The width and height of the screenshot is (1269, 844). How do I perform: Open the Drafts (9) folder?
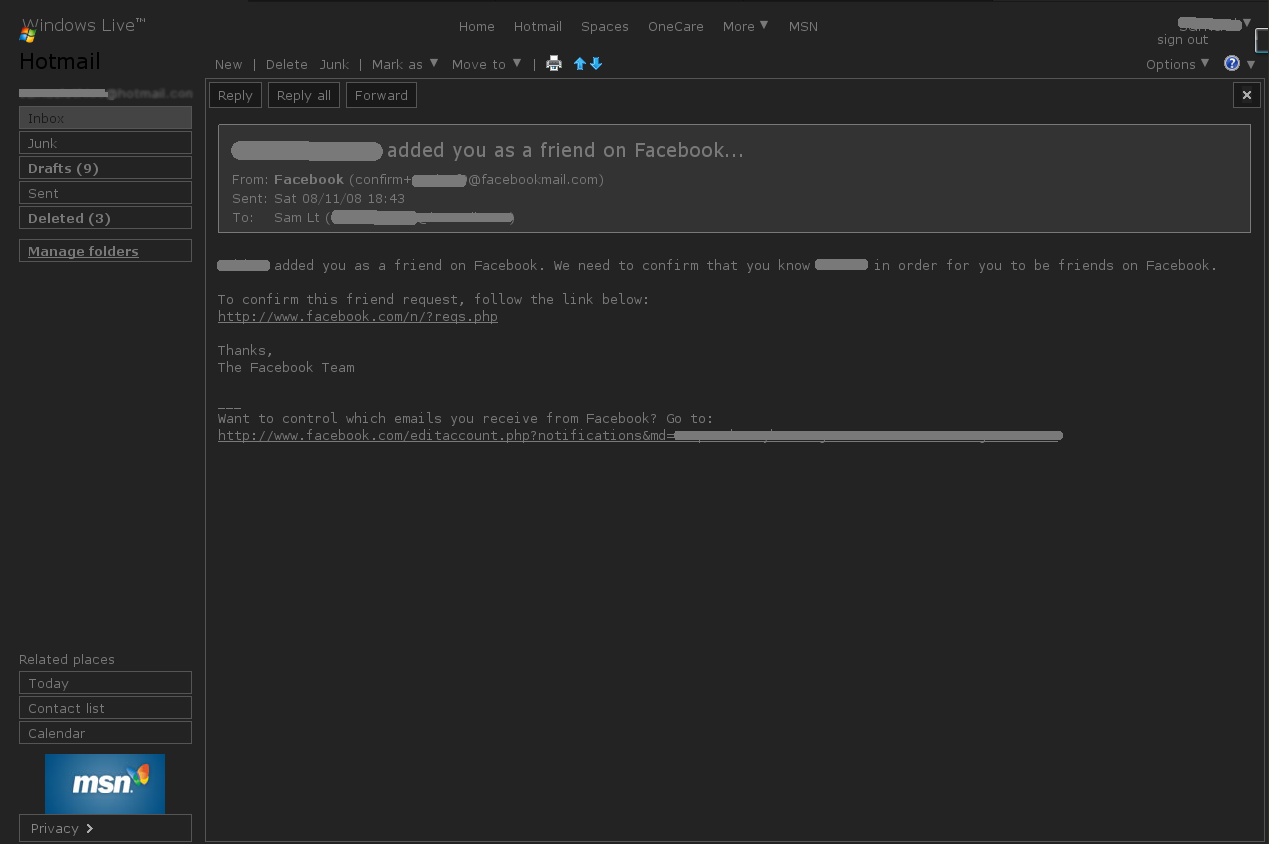click(x=105, y=168)
